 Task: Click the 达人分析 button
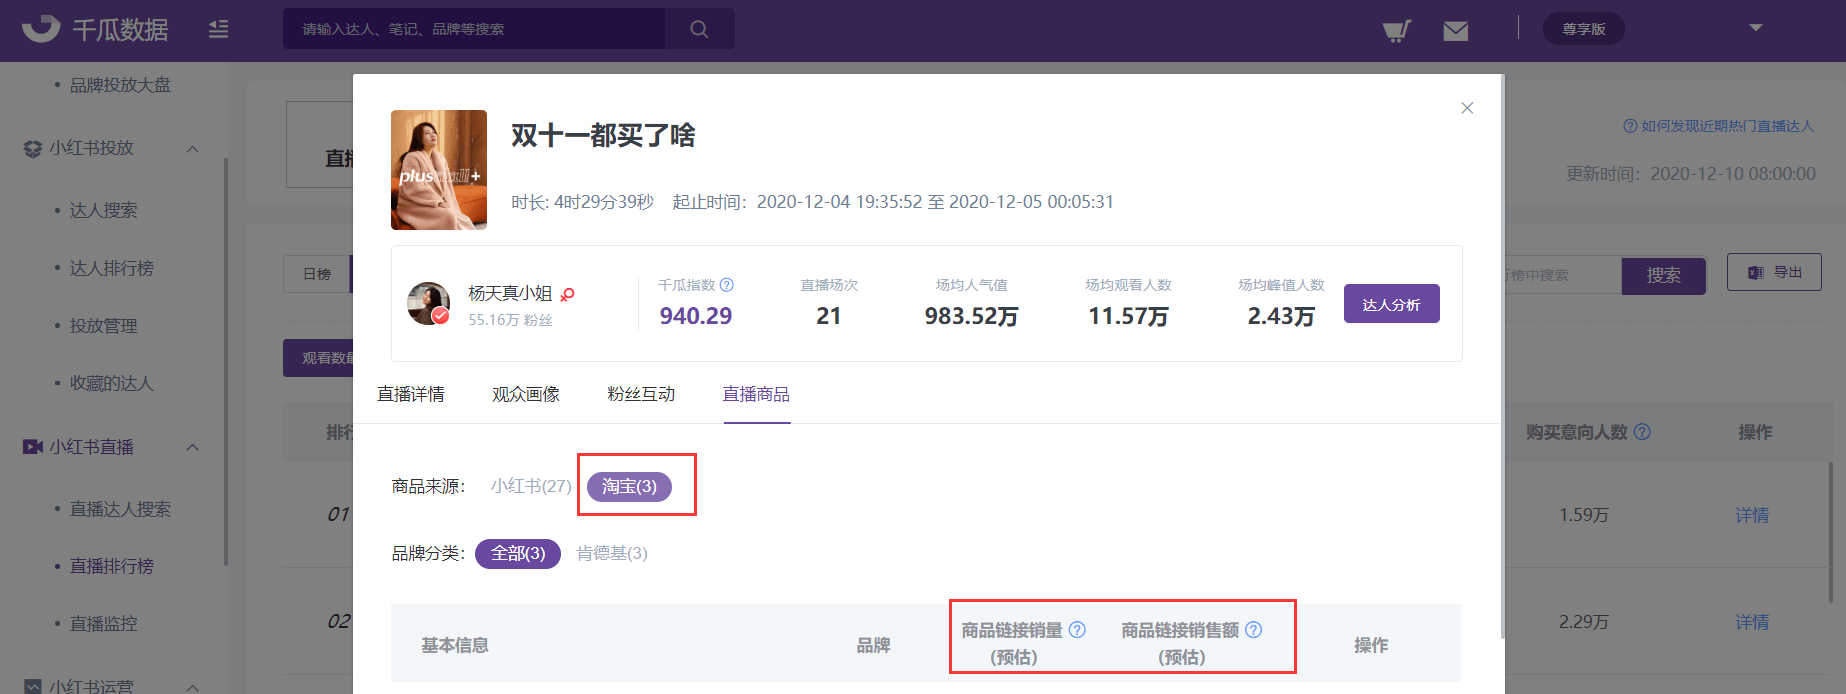[x=1392, y=304]
